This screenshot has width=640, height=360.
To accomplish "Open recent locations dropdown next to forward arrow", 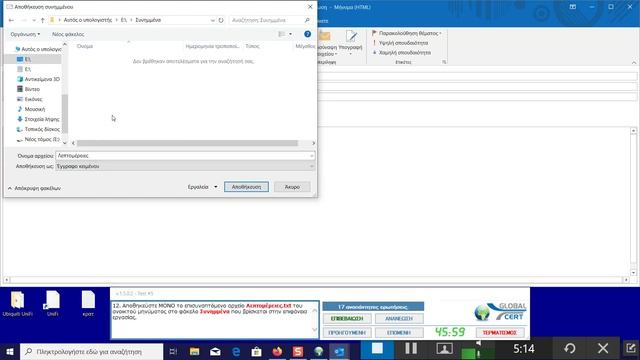I will [34, 20].
